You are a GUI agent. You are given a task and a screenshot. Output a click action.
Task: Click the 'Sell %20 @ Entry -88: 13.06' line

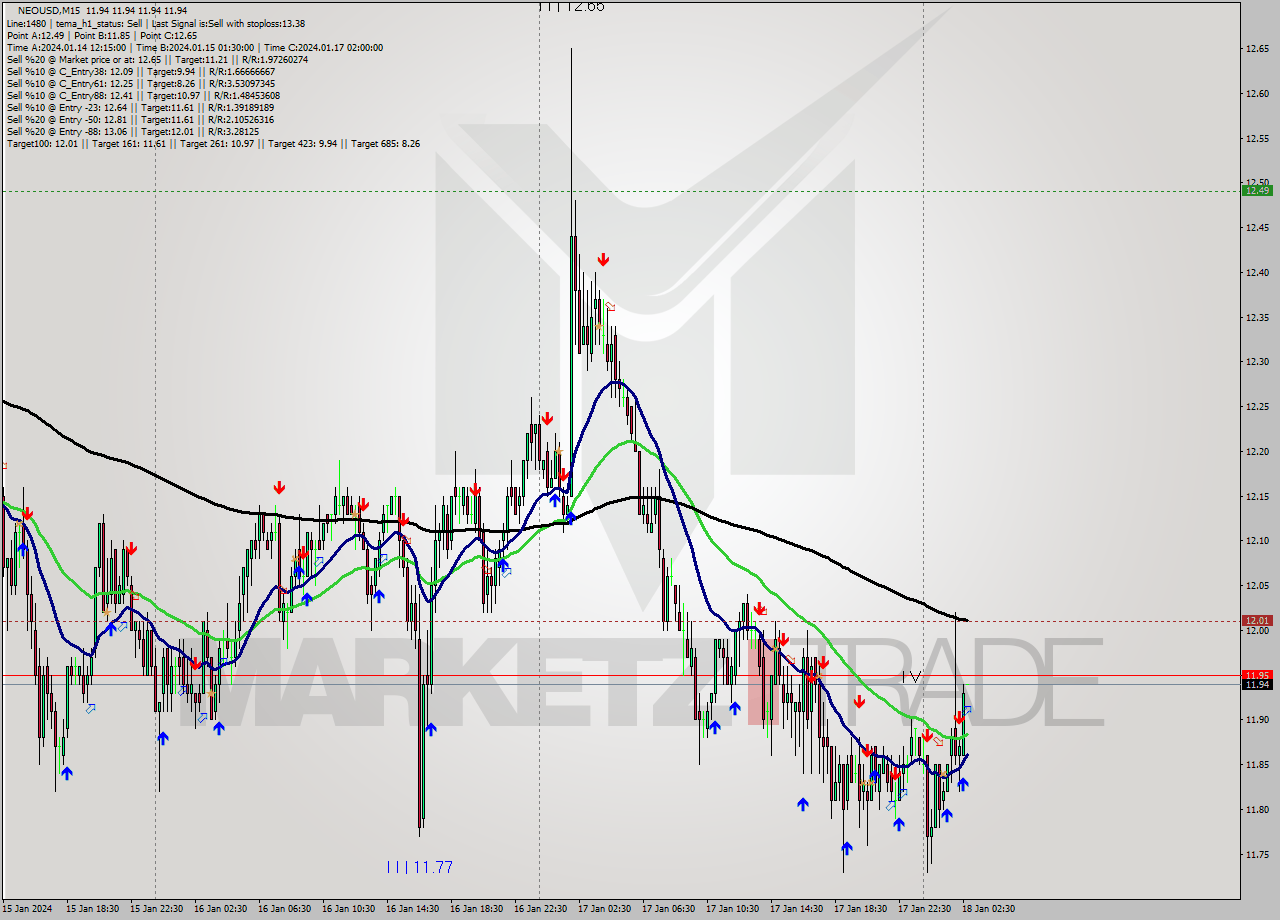133,131
